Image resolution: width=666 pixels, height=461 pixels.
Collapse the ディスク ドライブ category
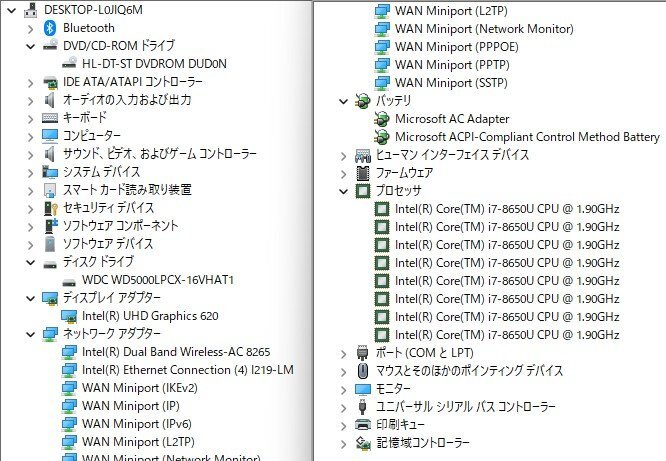(x=31, y=262)
